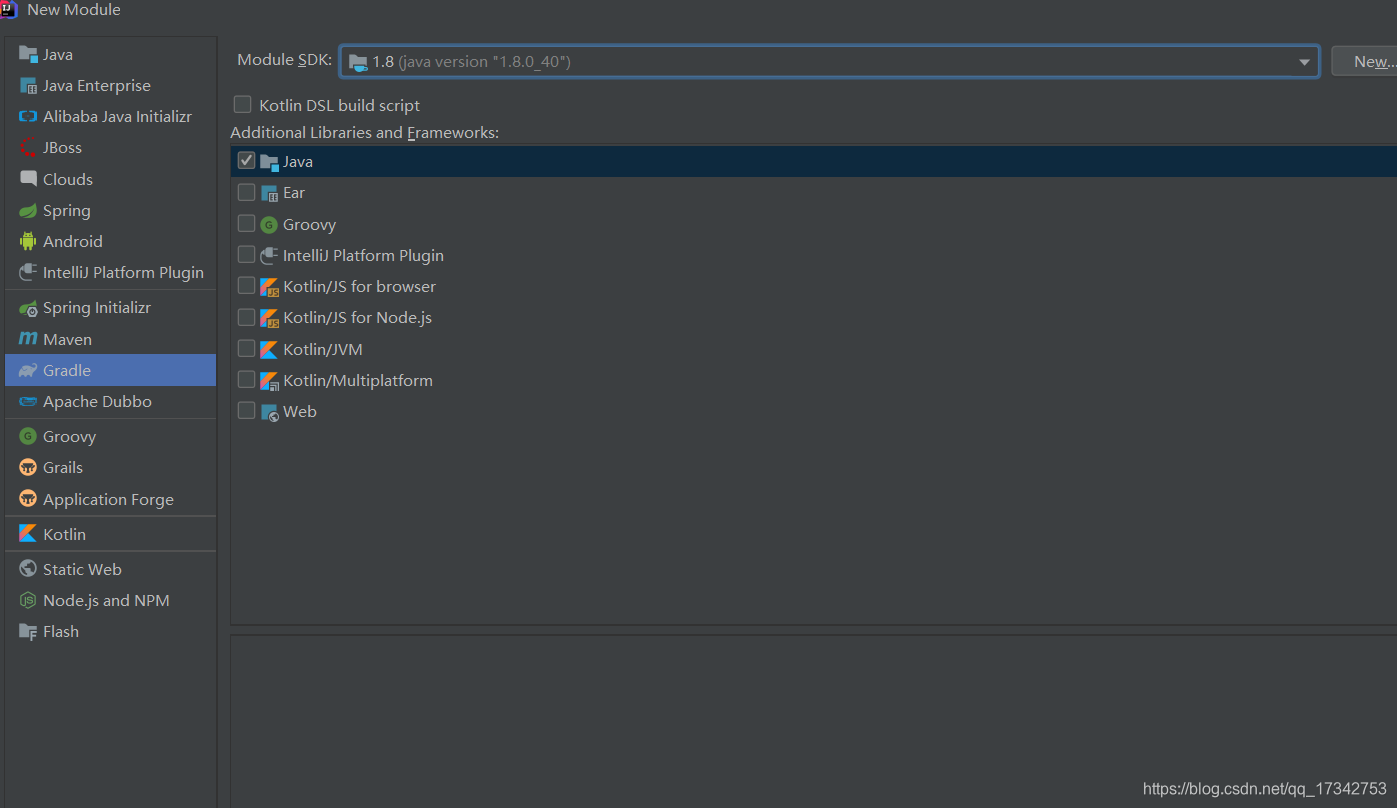The width and height of the screenshot is (1397, 808).
Task: Select the Maven icon
Action: pos(28,339)
